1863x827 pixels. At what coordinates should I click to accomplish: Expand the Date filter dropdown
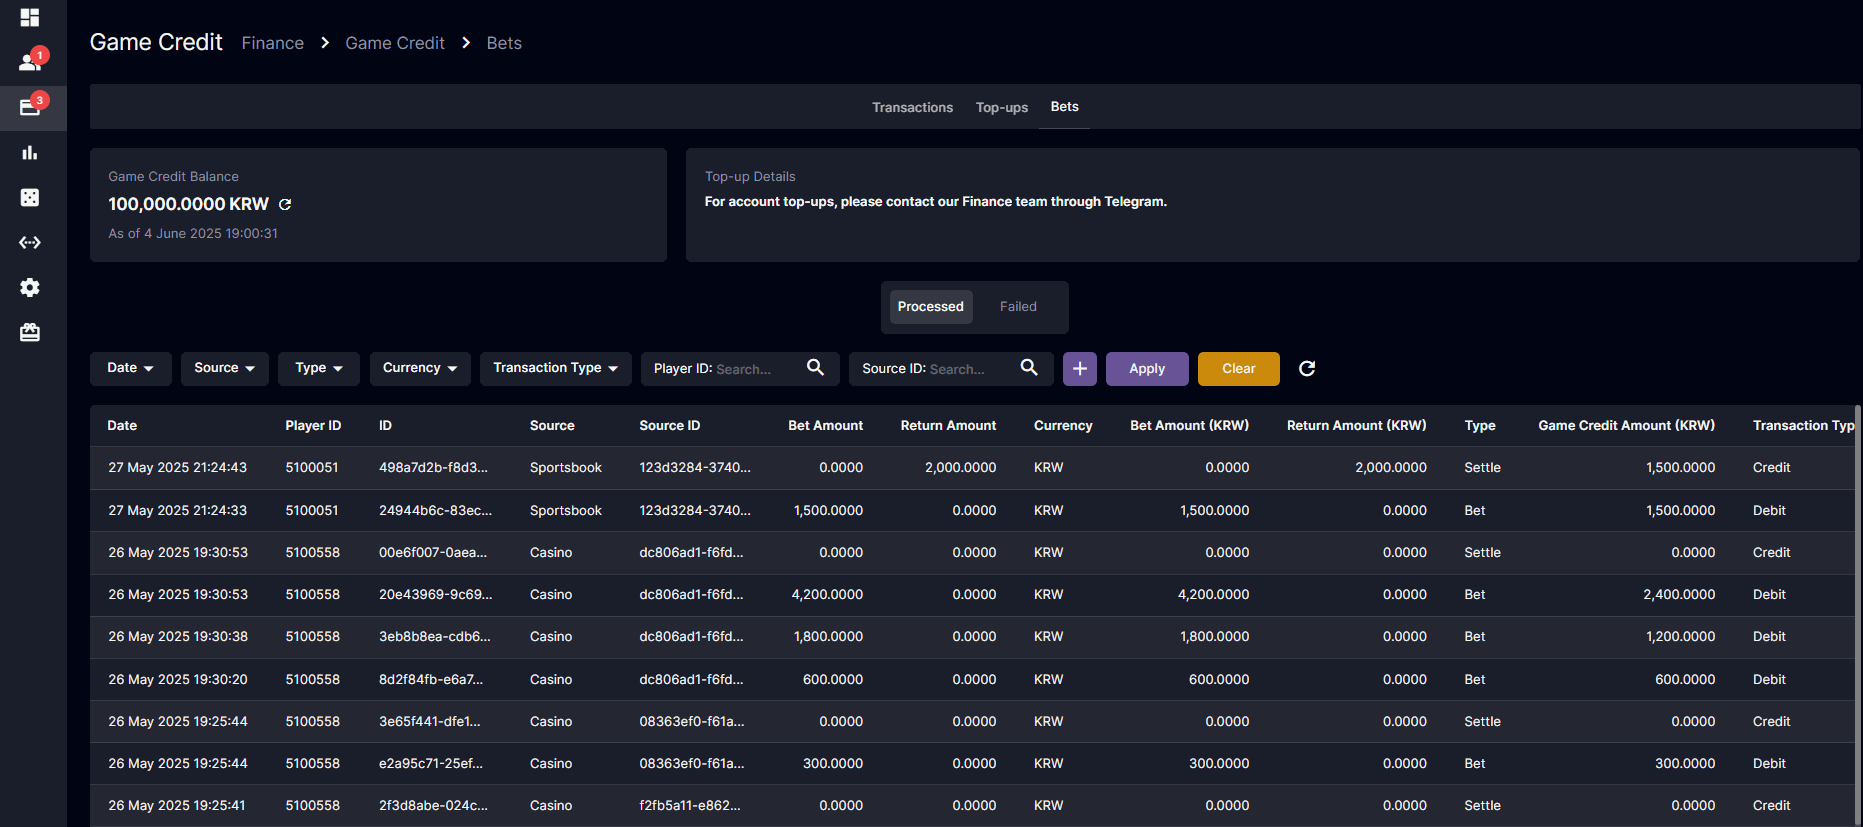coord(131,368)
